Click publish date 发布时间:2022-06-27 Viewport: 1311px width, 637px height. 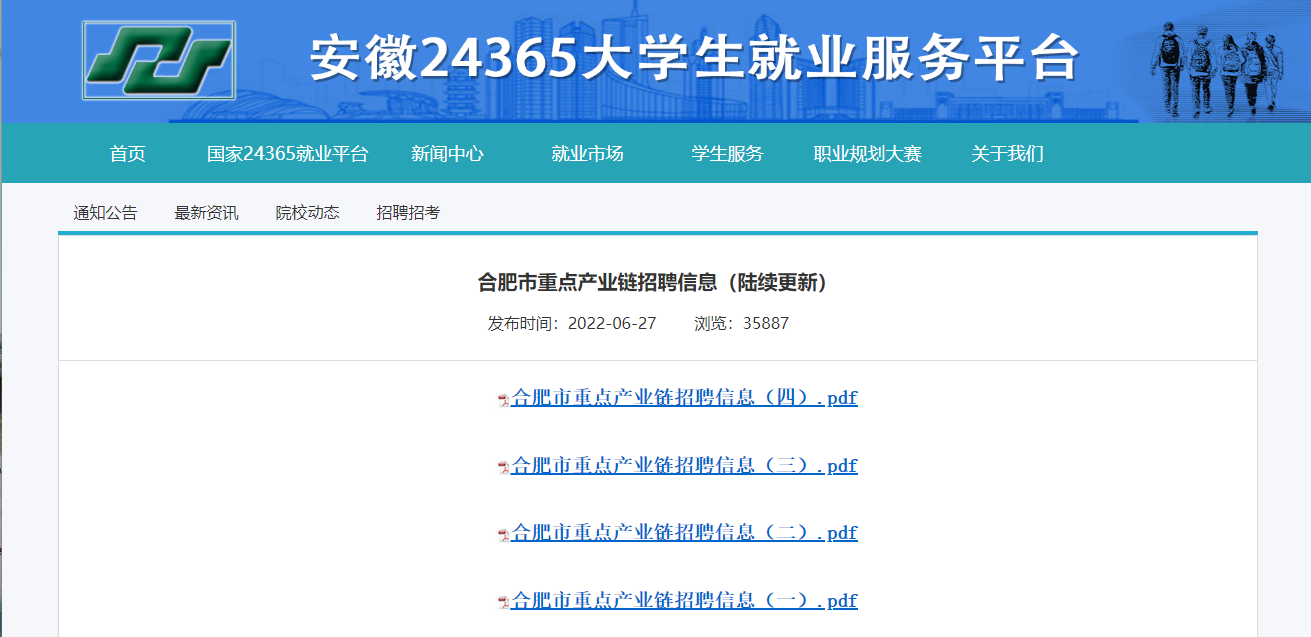point(572,324)
